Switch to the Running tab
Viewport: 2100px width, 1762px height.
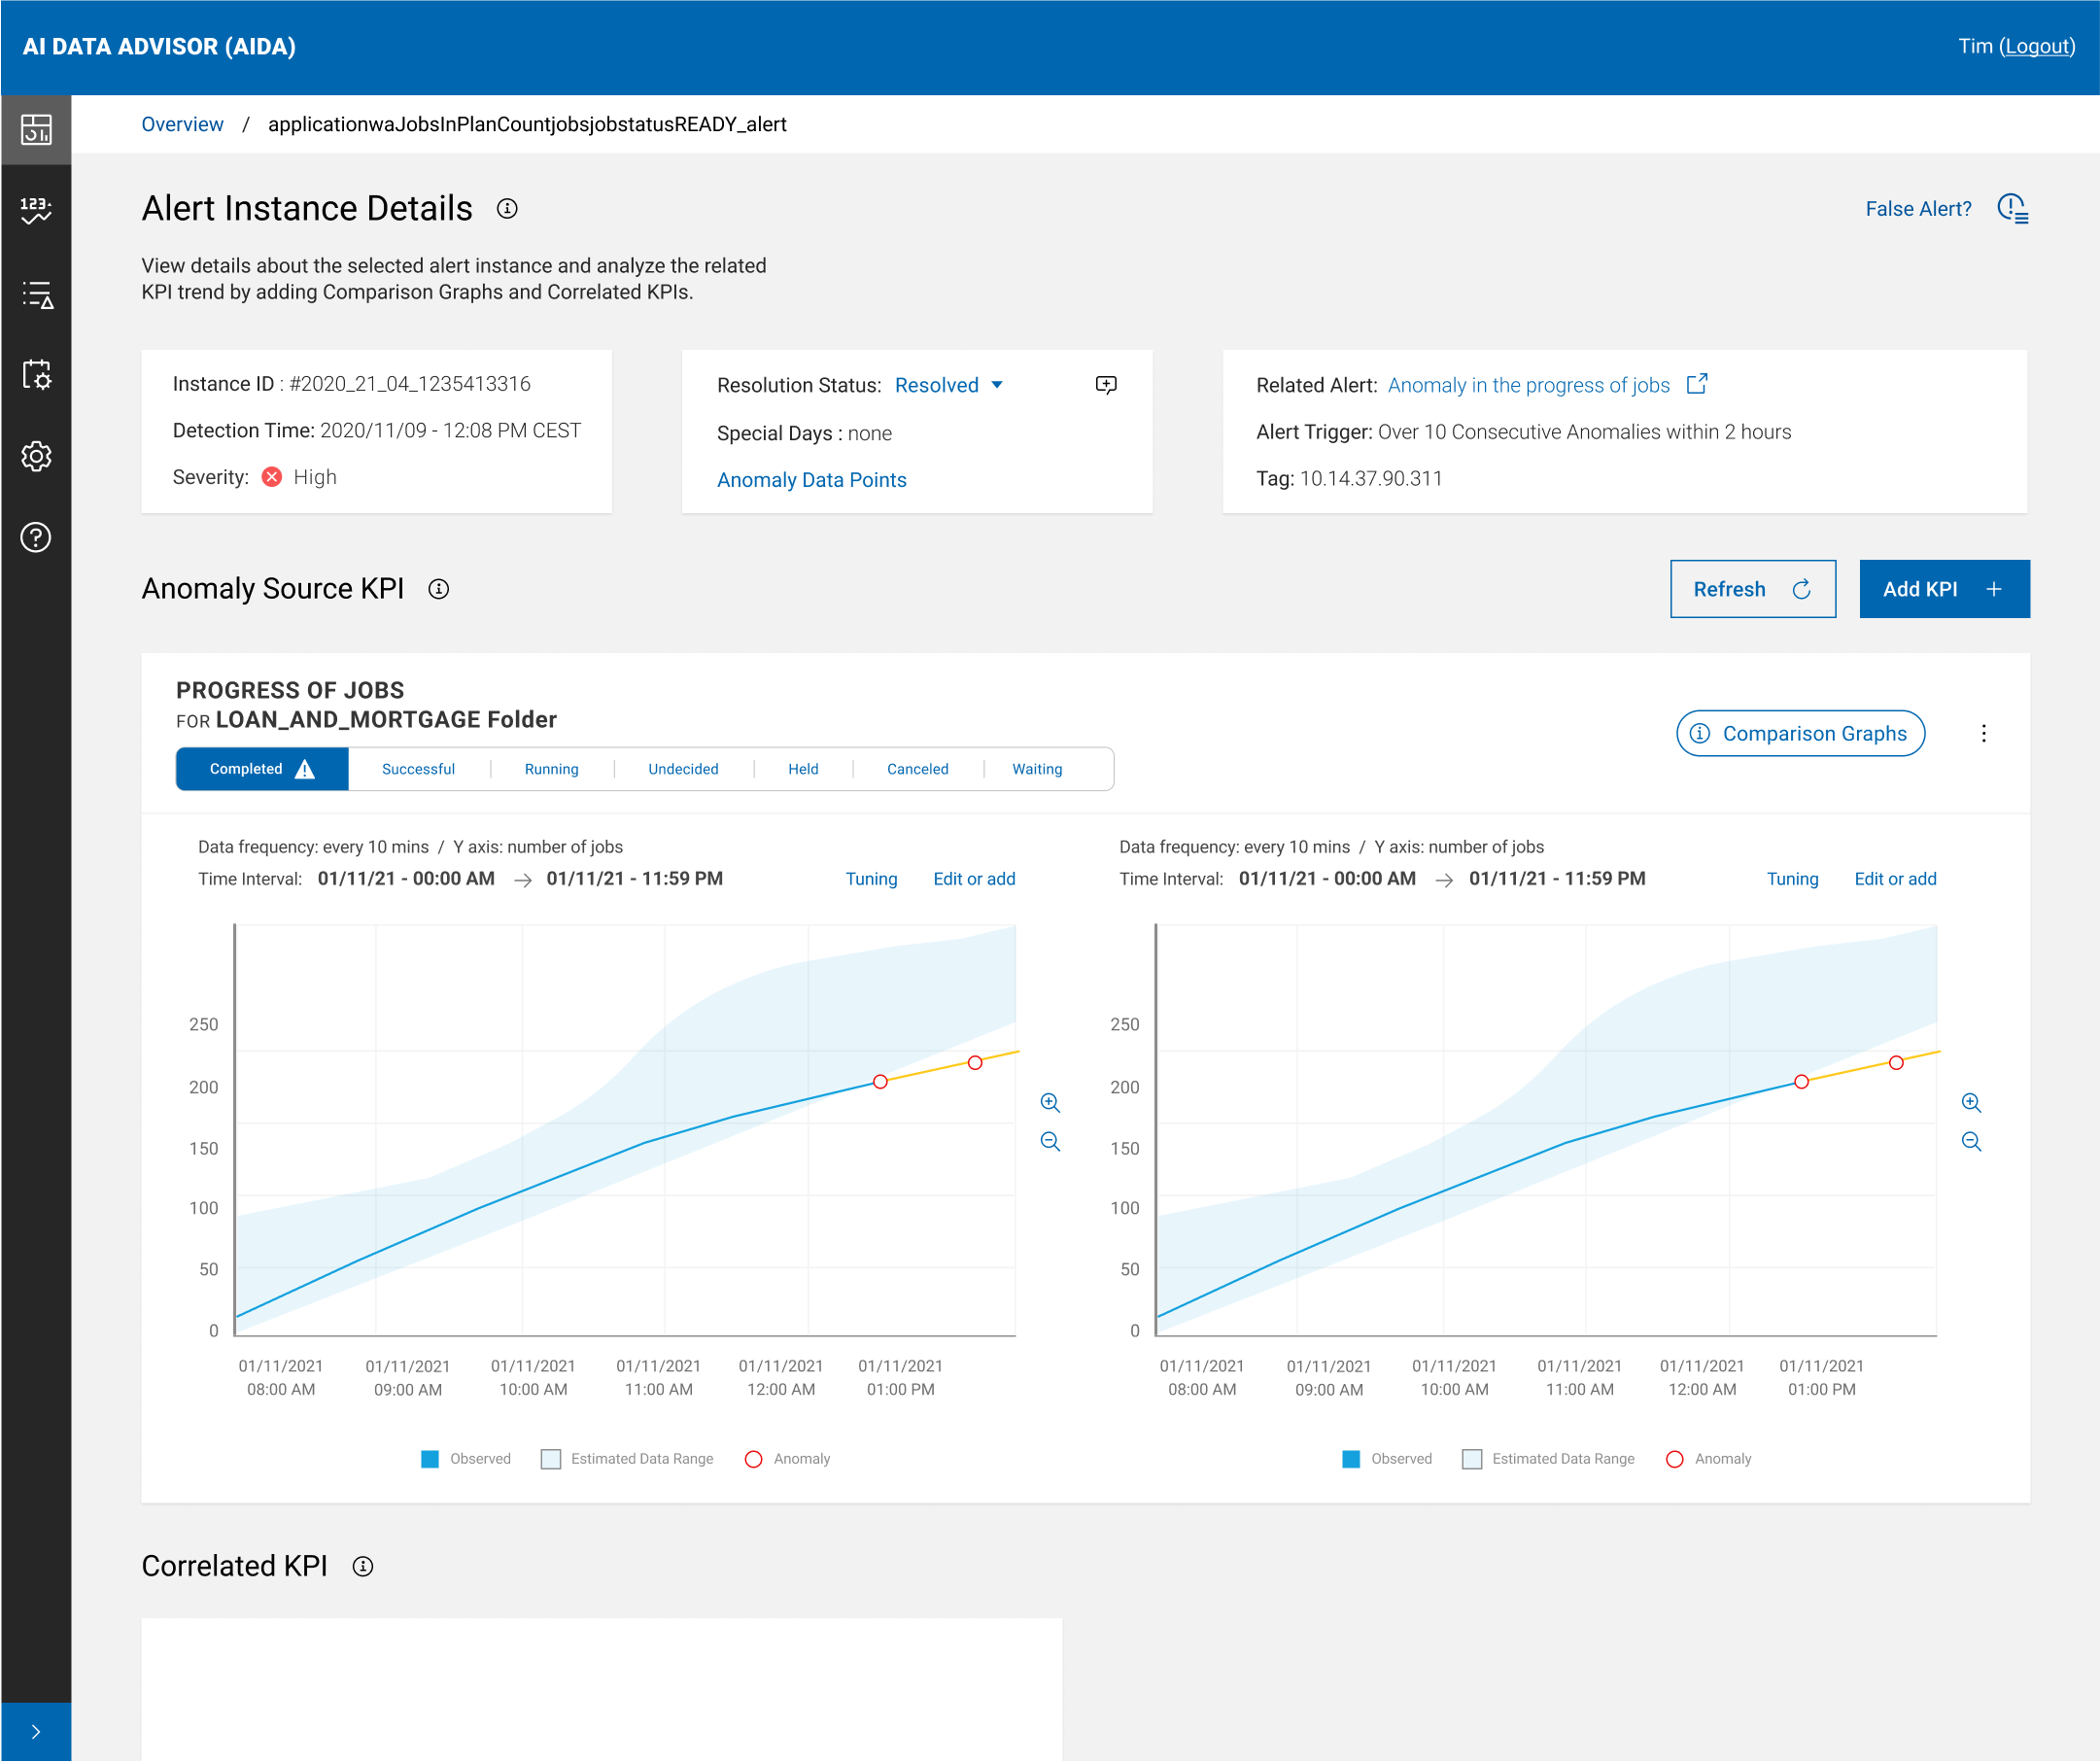coord(551,769)
